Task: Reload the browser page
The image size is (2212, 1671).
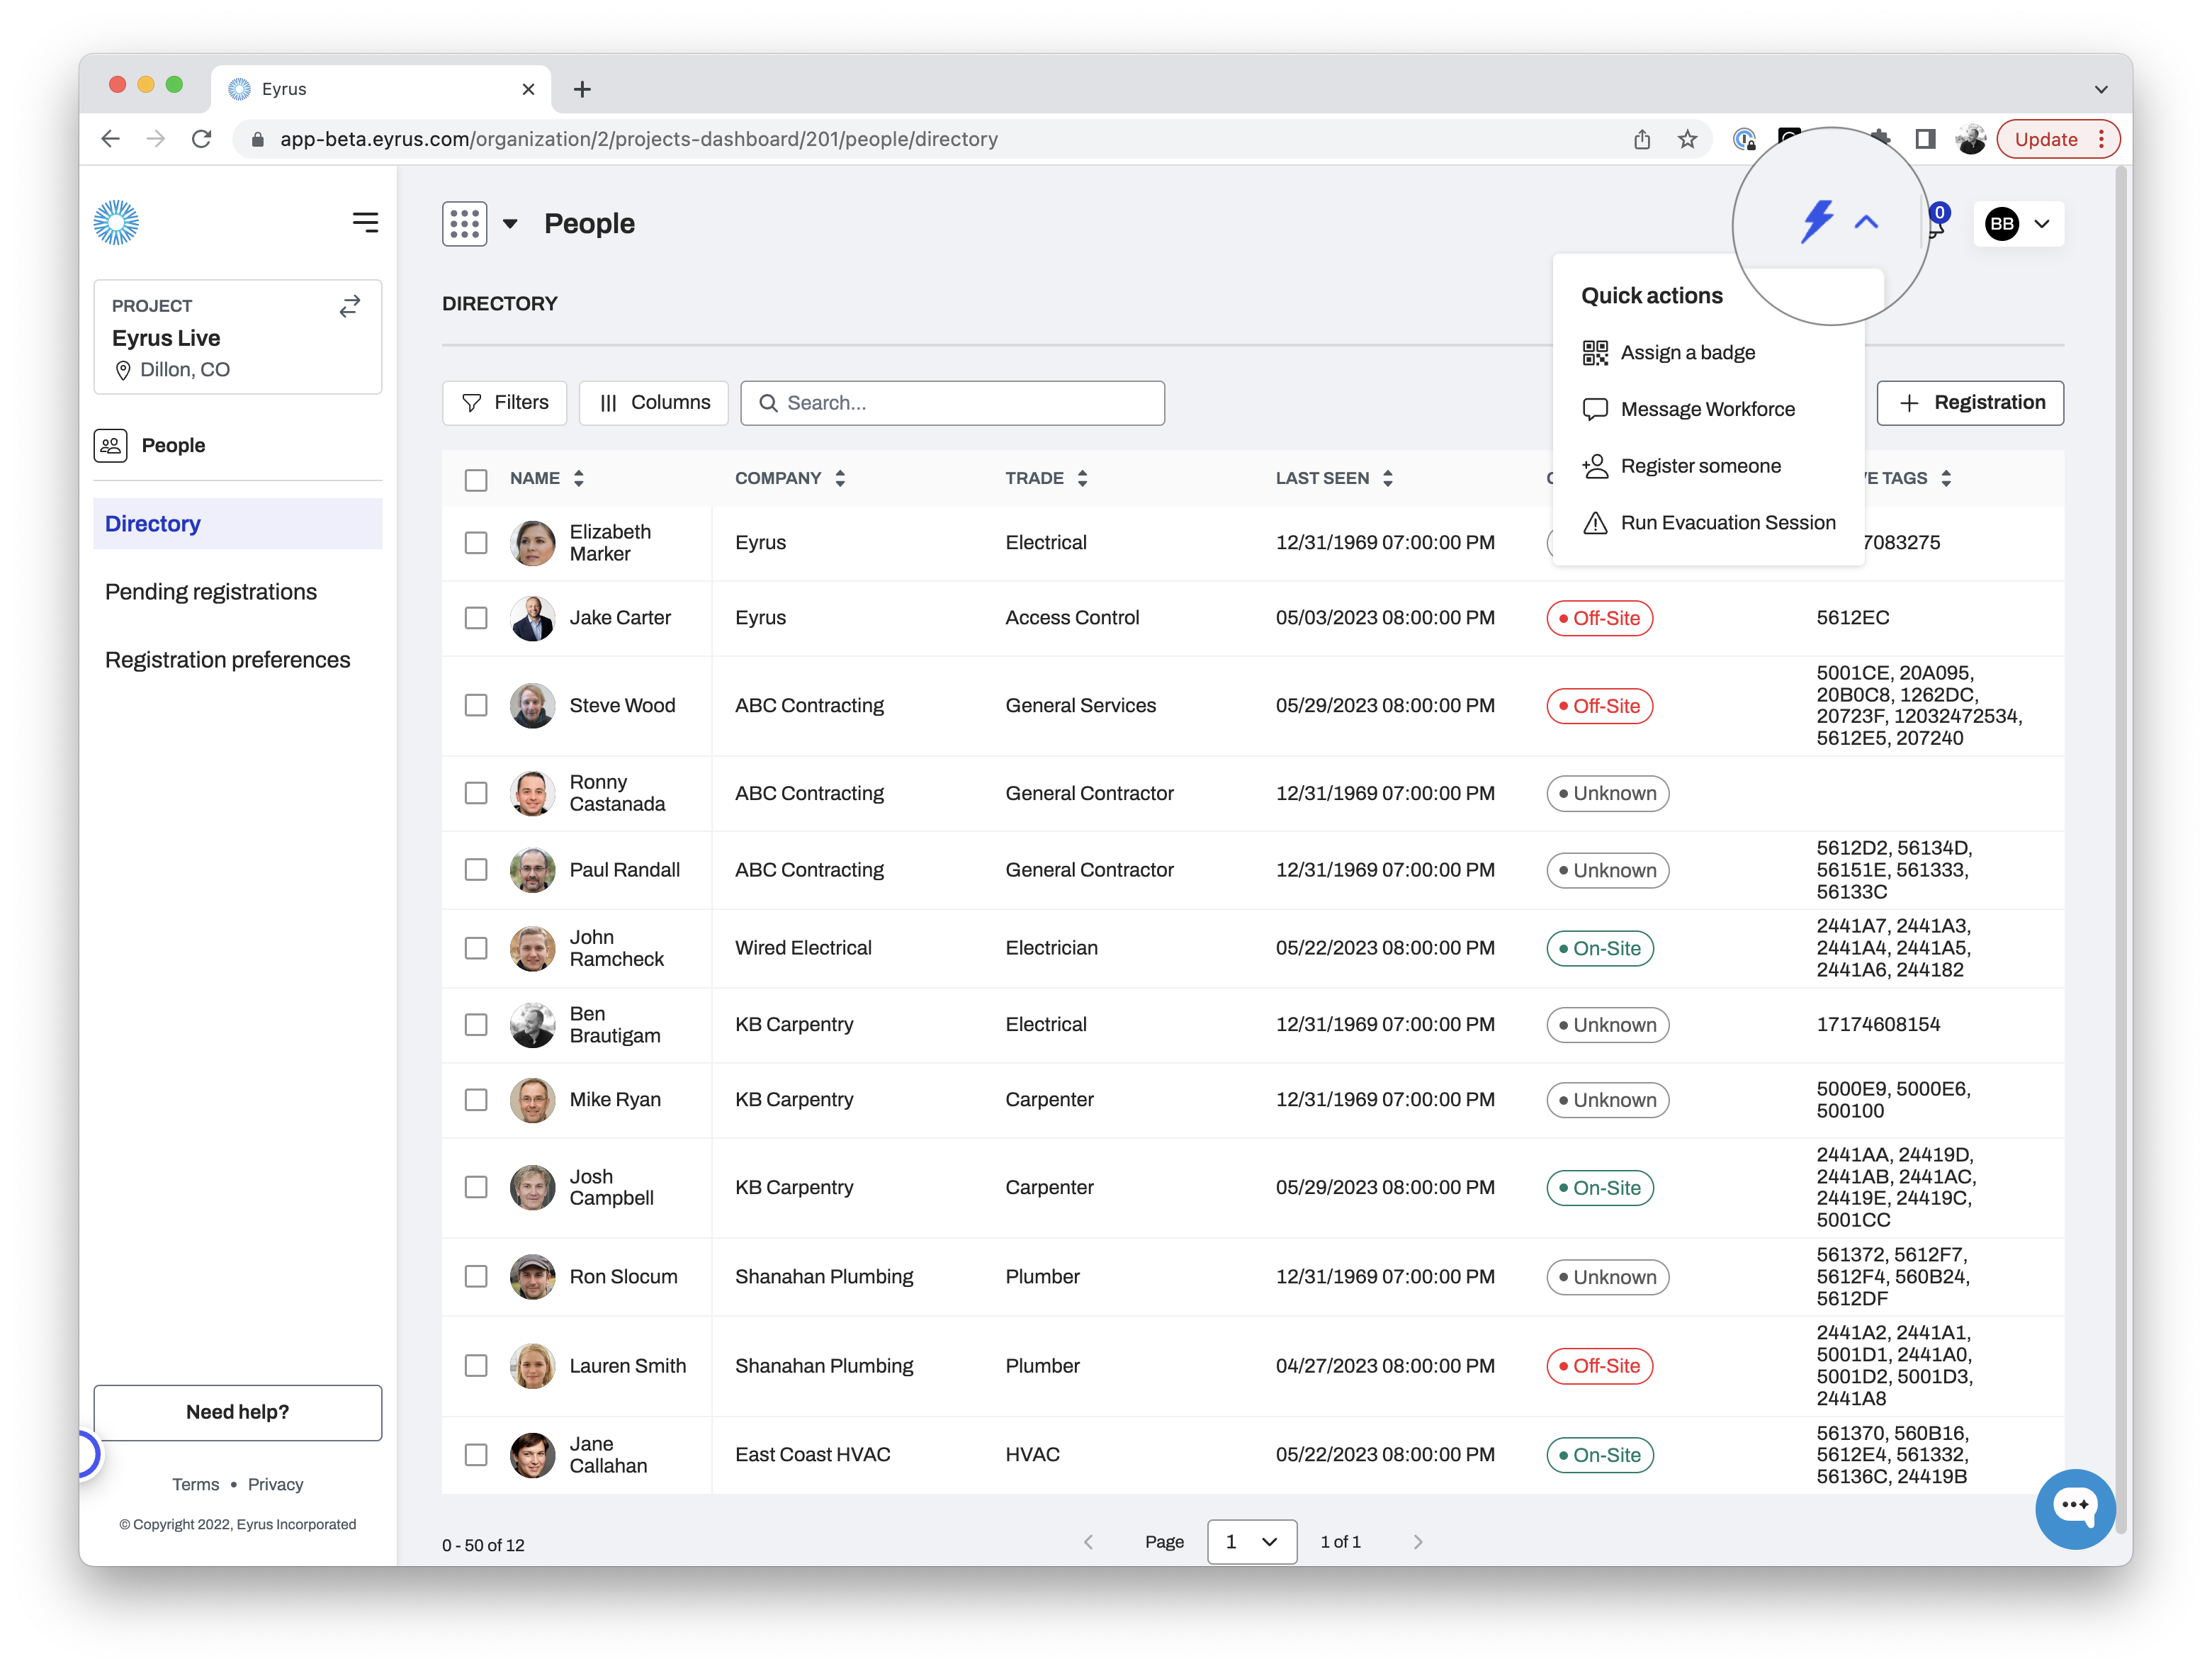Action: pos(202,139)
